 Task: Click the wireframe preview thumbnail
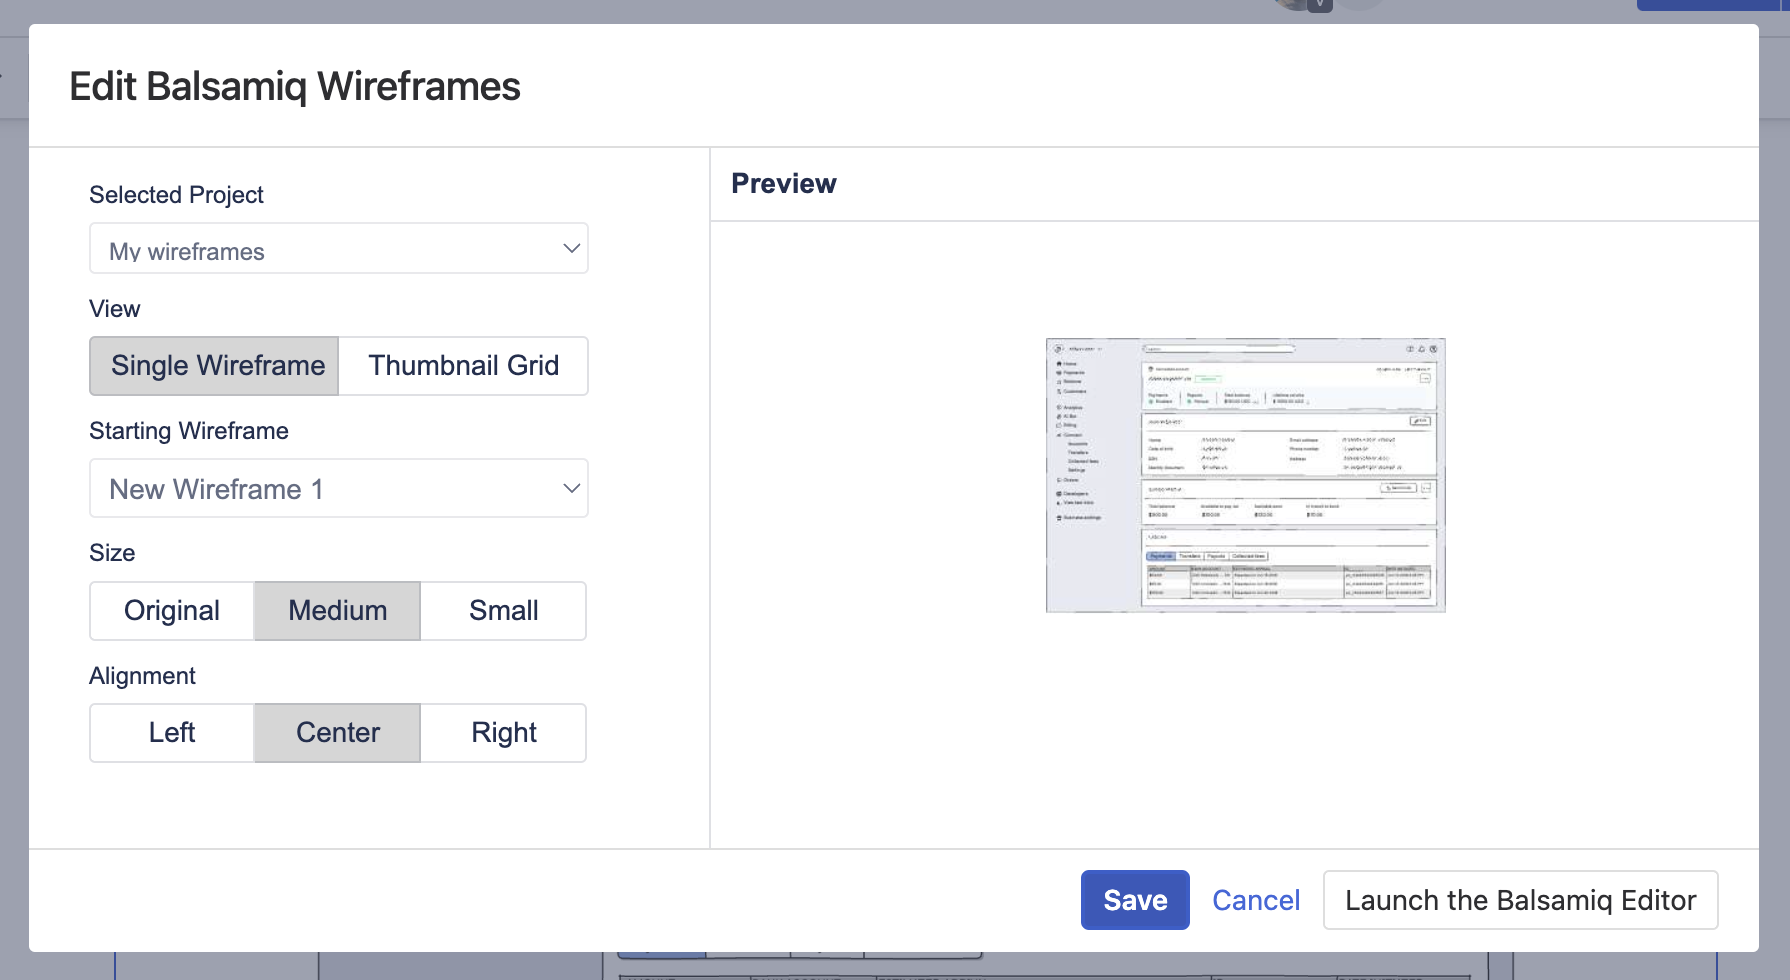1245,475
